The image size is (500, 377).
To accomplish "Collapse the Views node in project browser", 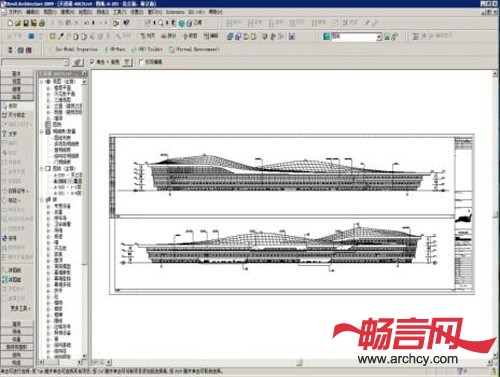I will click(x=42, y=81).
